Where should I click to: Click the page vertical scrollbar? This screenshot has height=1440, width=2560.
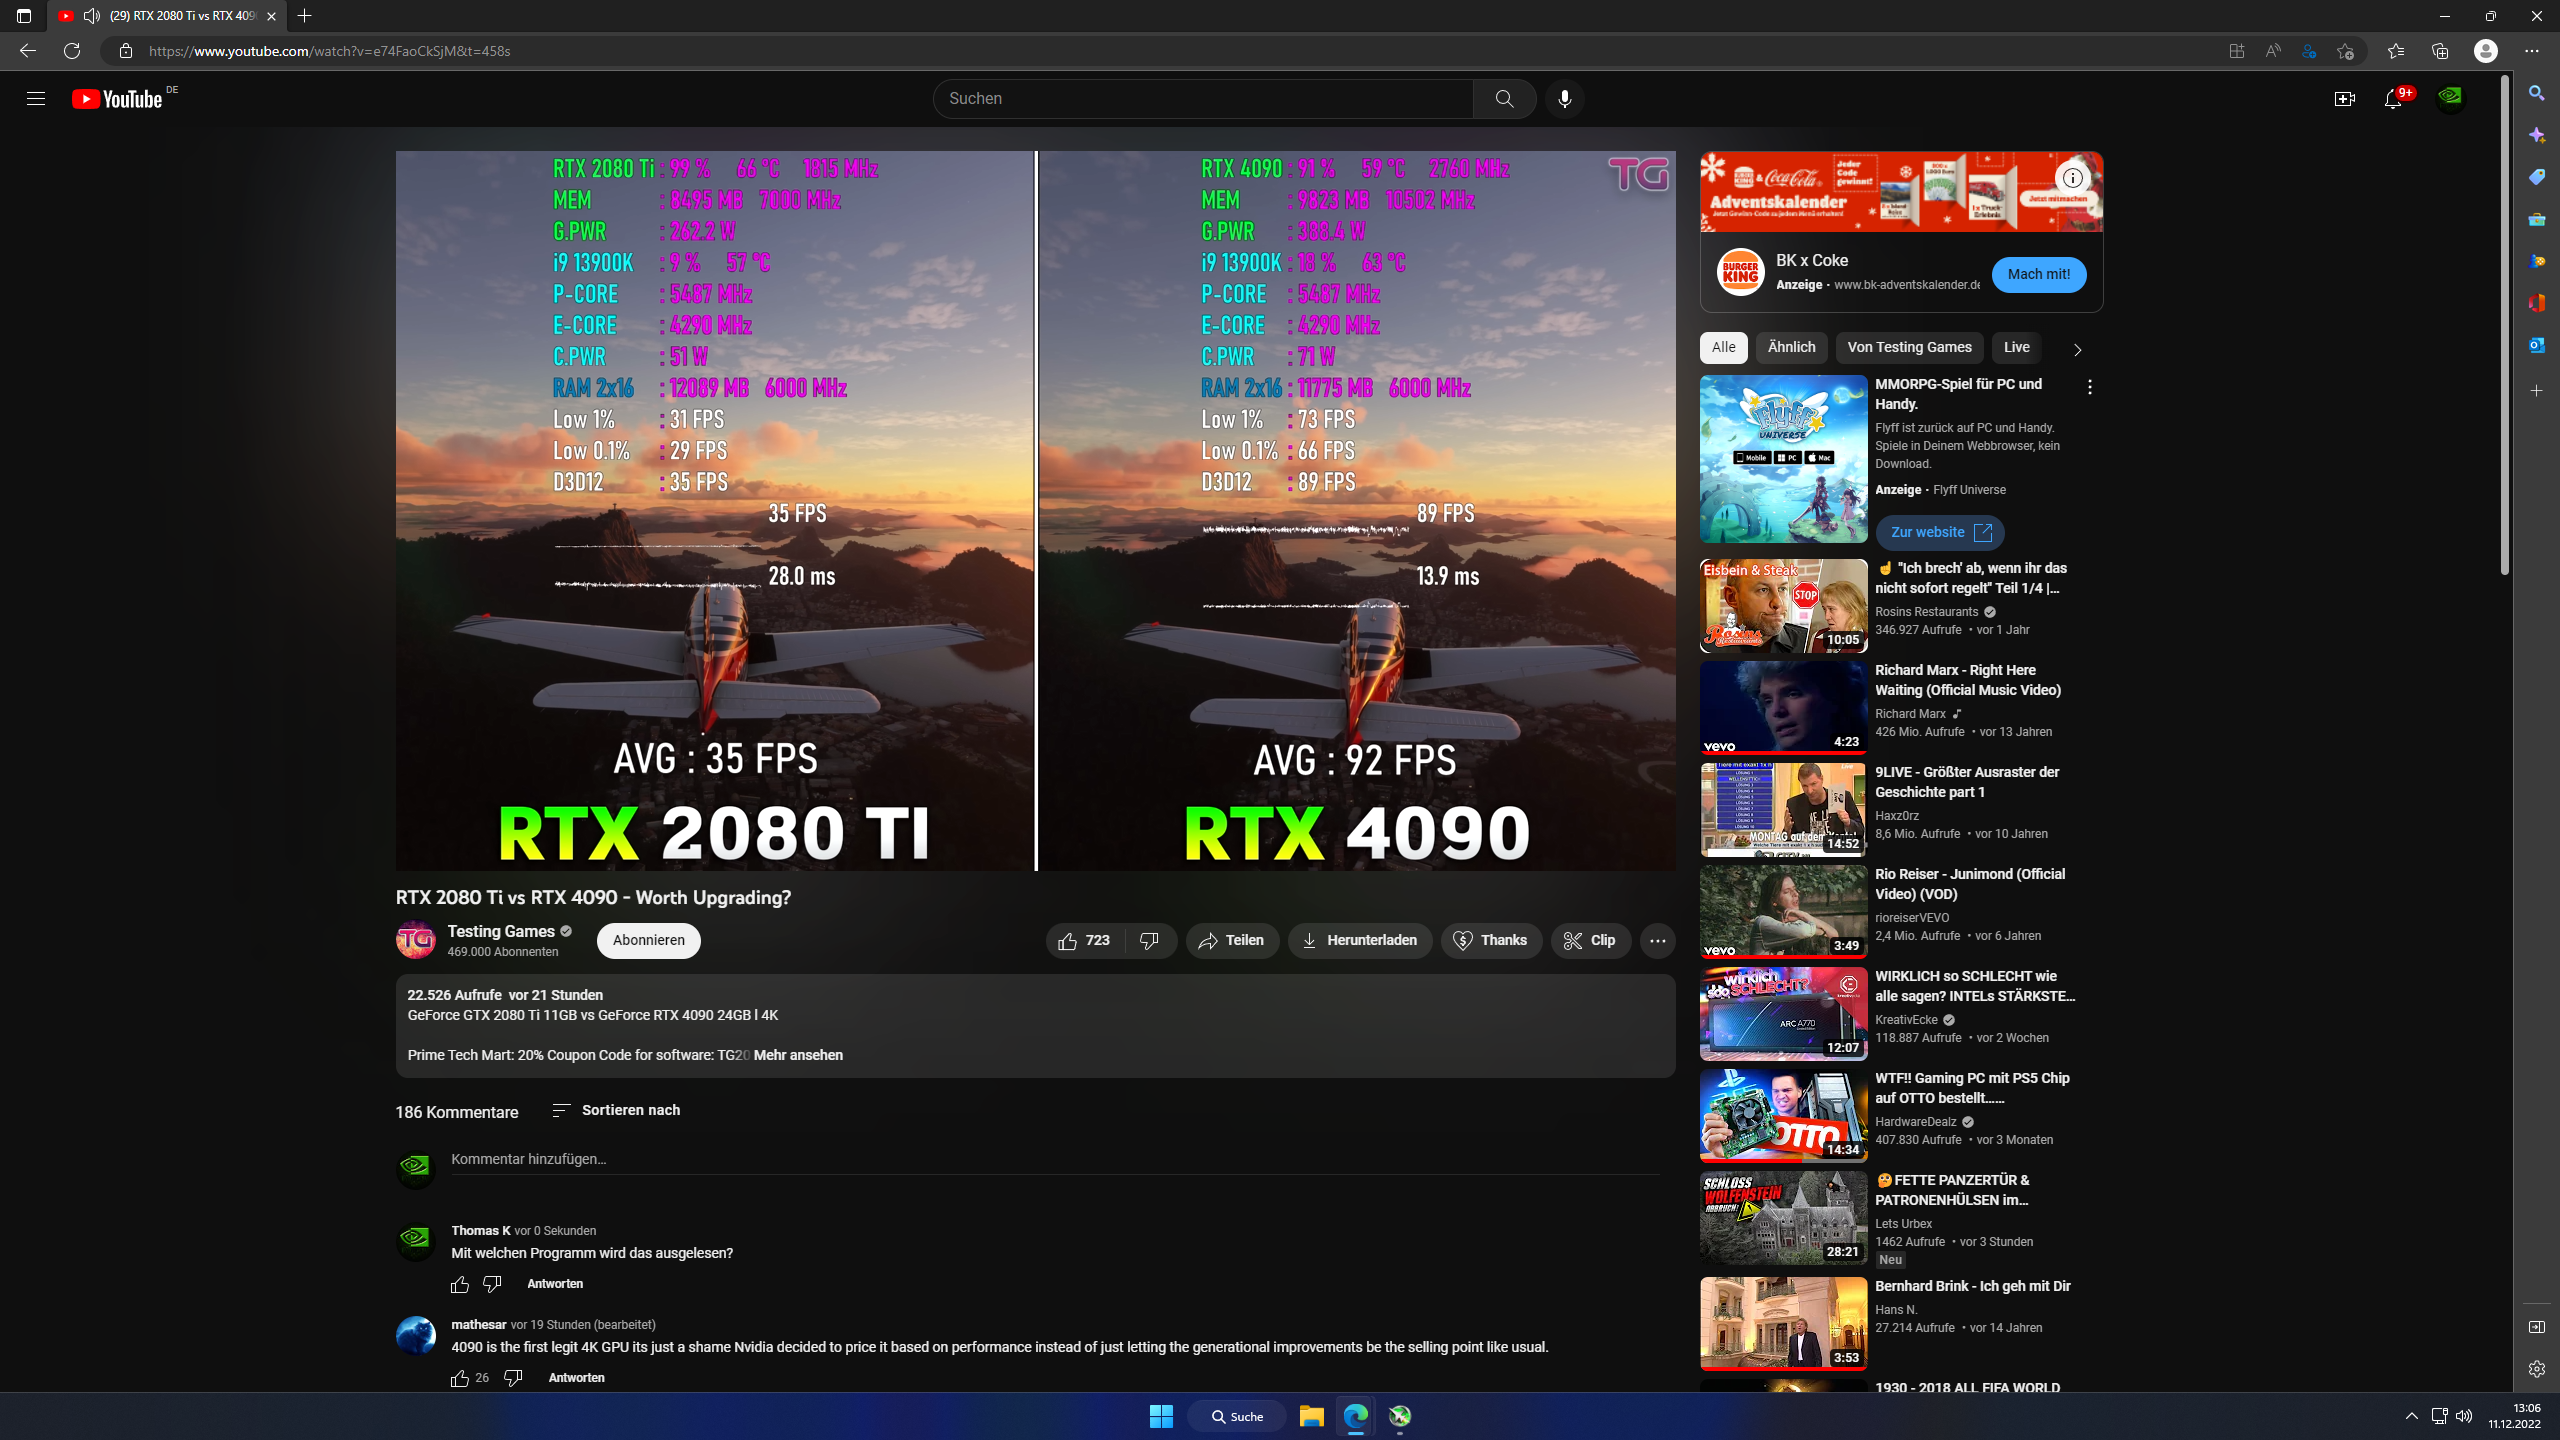click(x=2505, y=325)
